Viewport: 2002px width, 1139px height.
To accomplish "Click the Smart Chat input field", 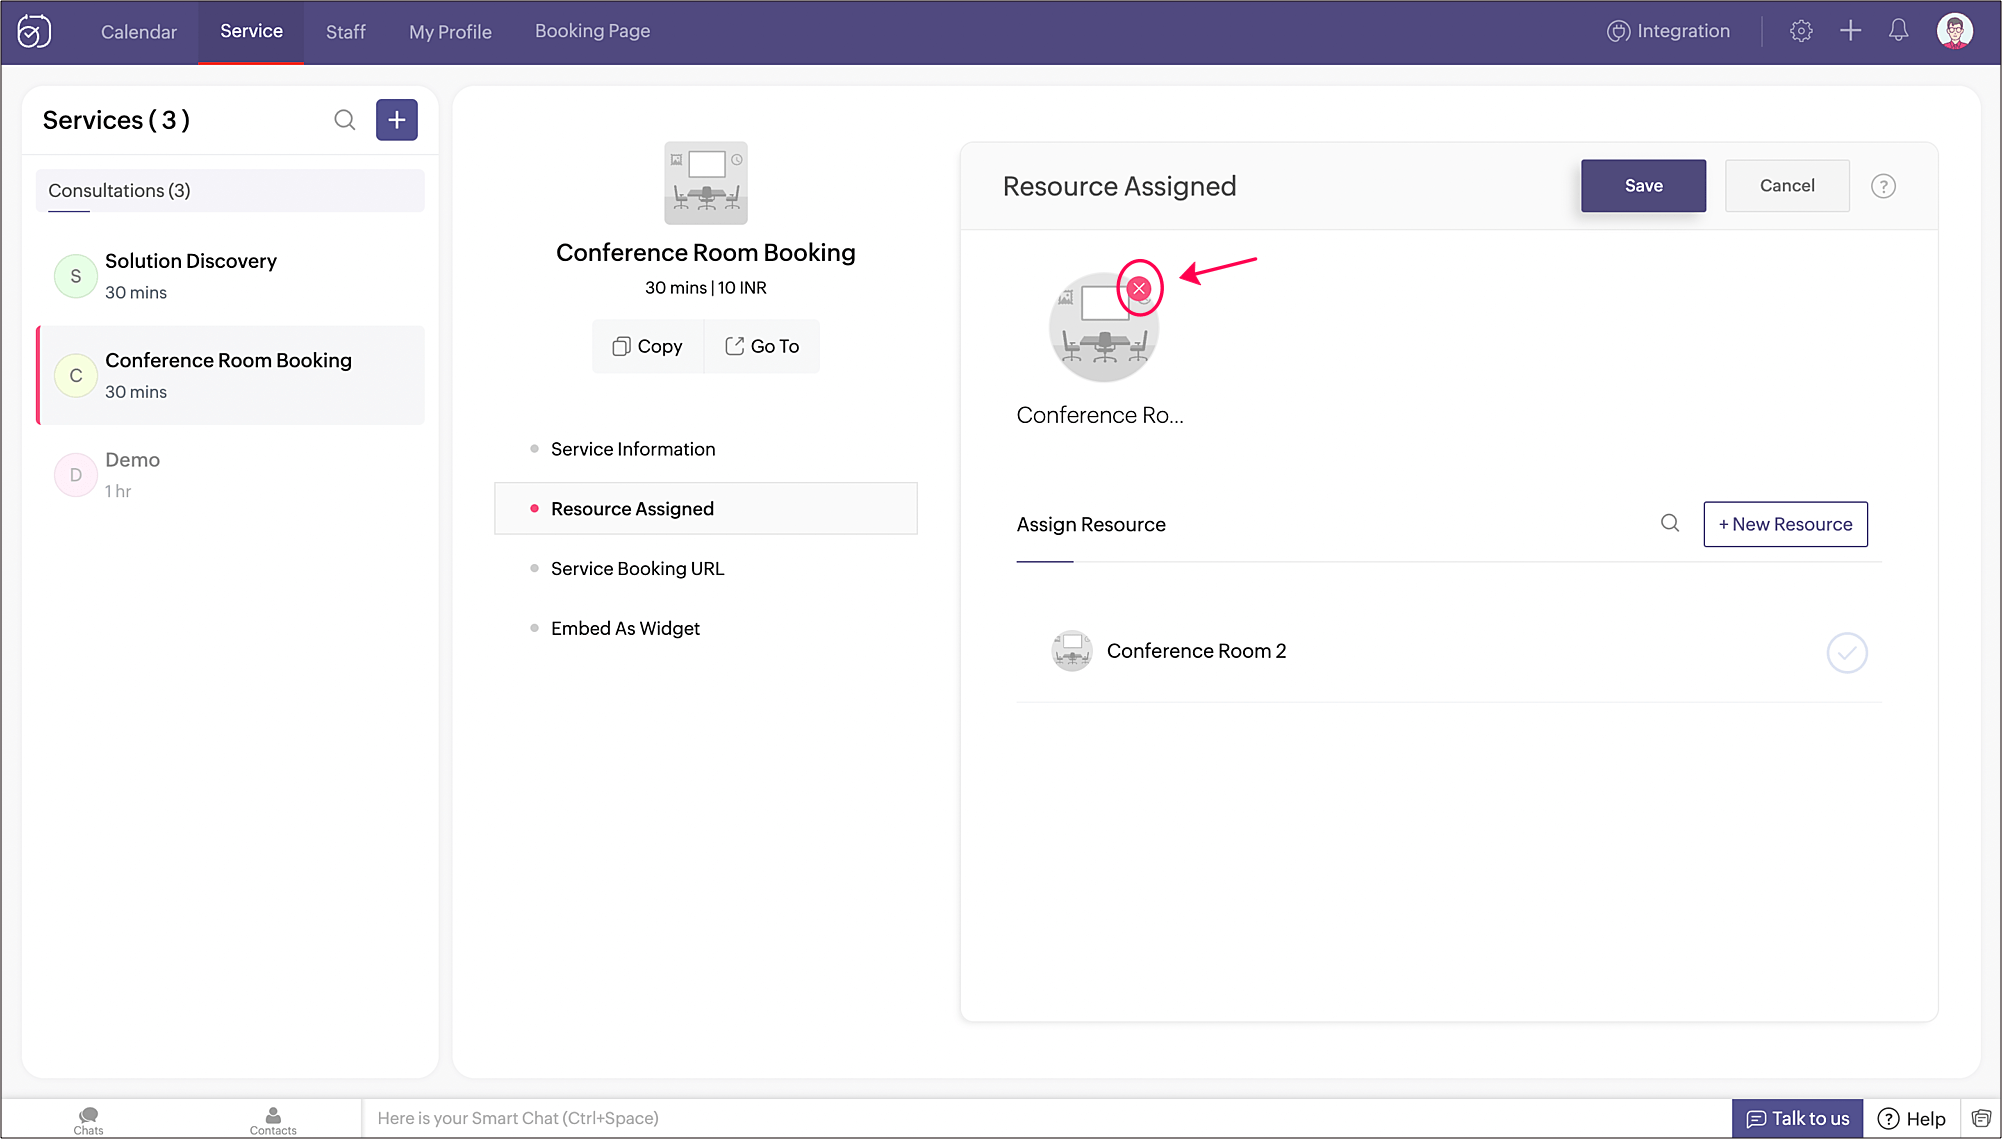I will (x=1046, y=1119).
